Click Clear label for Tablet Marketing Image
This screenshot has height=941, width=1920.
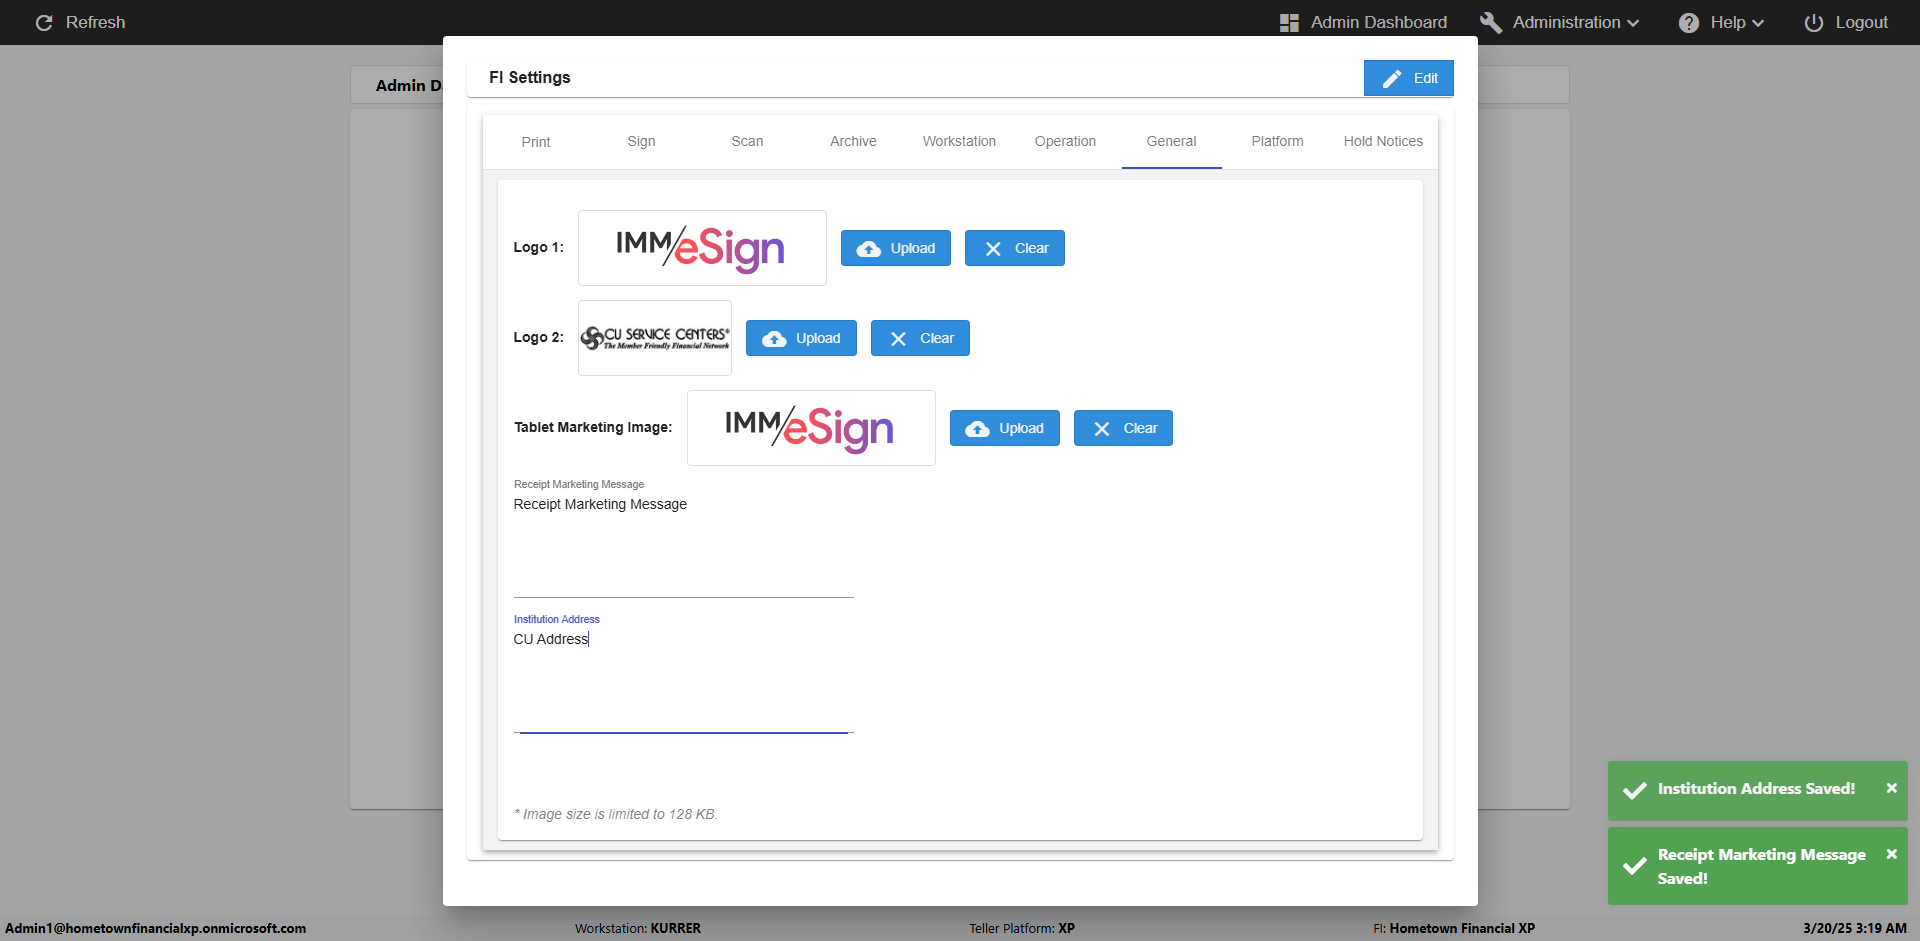(x=1140, y=428)
